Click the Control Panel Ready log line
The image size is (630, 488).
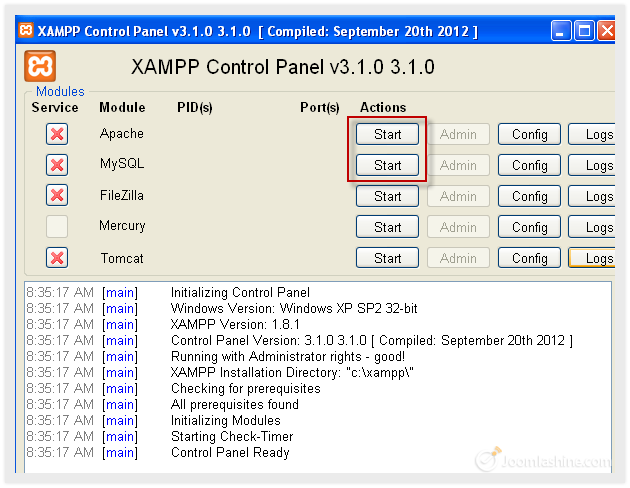coord(229,453)
